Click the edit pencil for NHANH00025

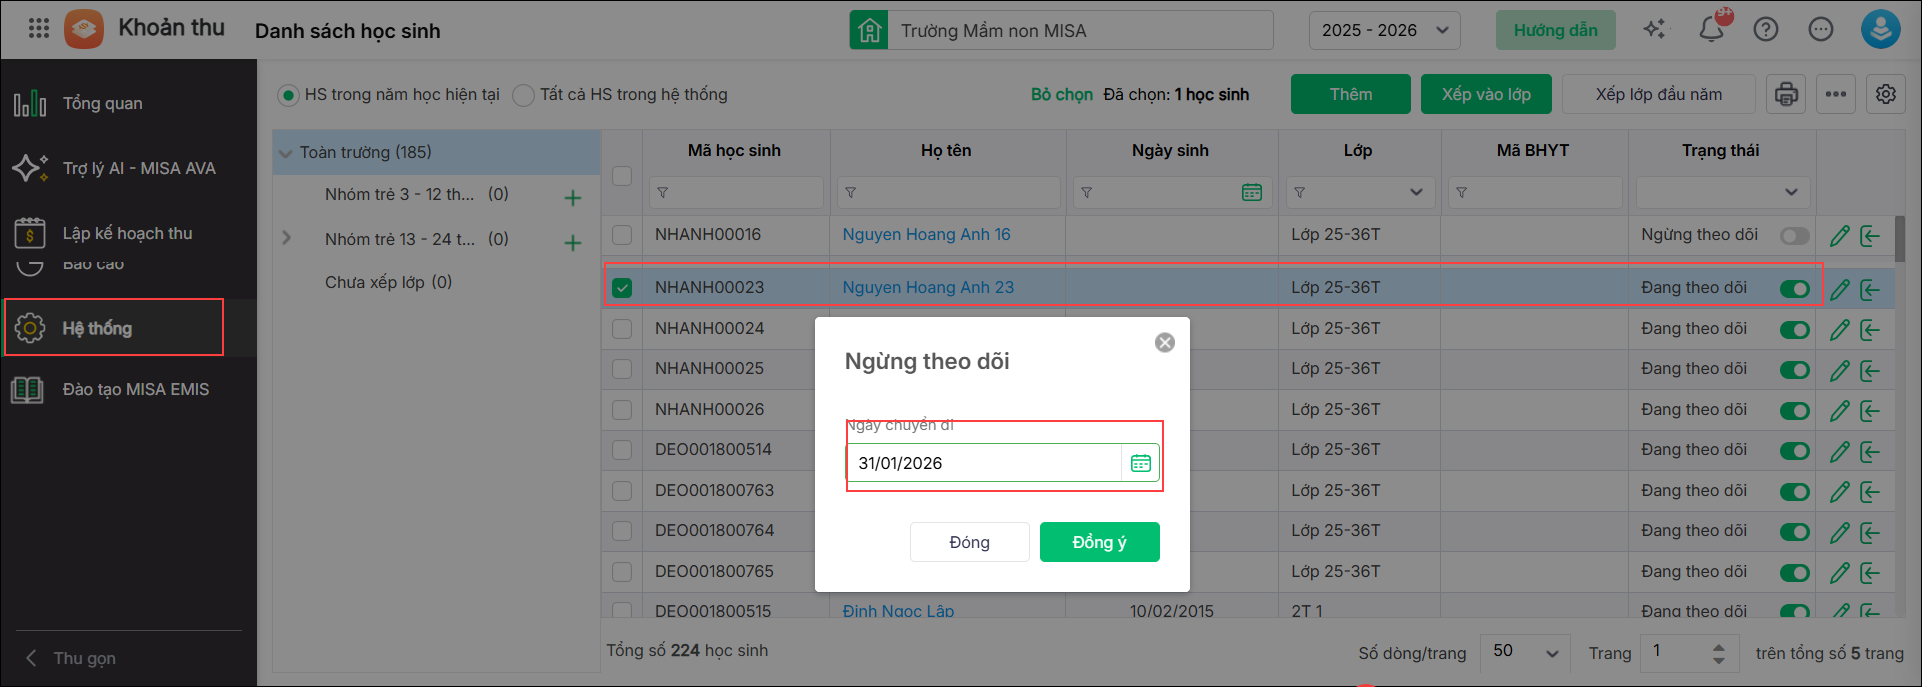click(x=1840, y=371)
